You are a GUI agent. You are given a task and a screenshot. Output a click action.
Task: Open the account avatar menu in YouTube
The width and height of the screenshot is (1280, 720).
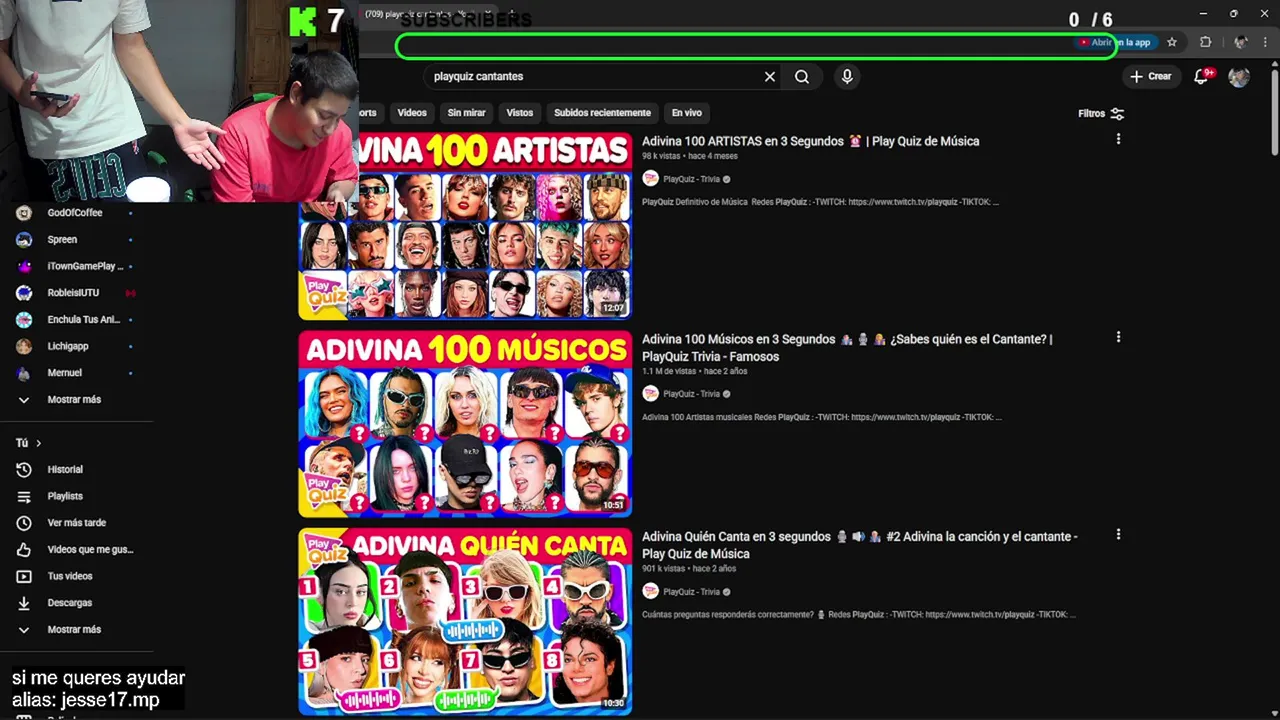click(x=1239, y=76)
